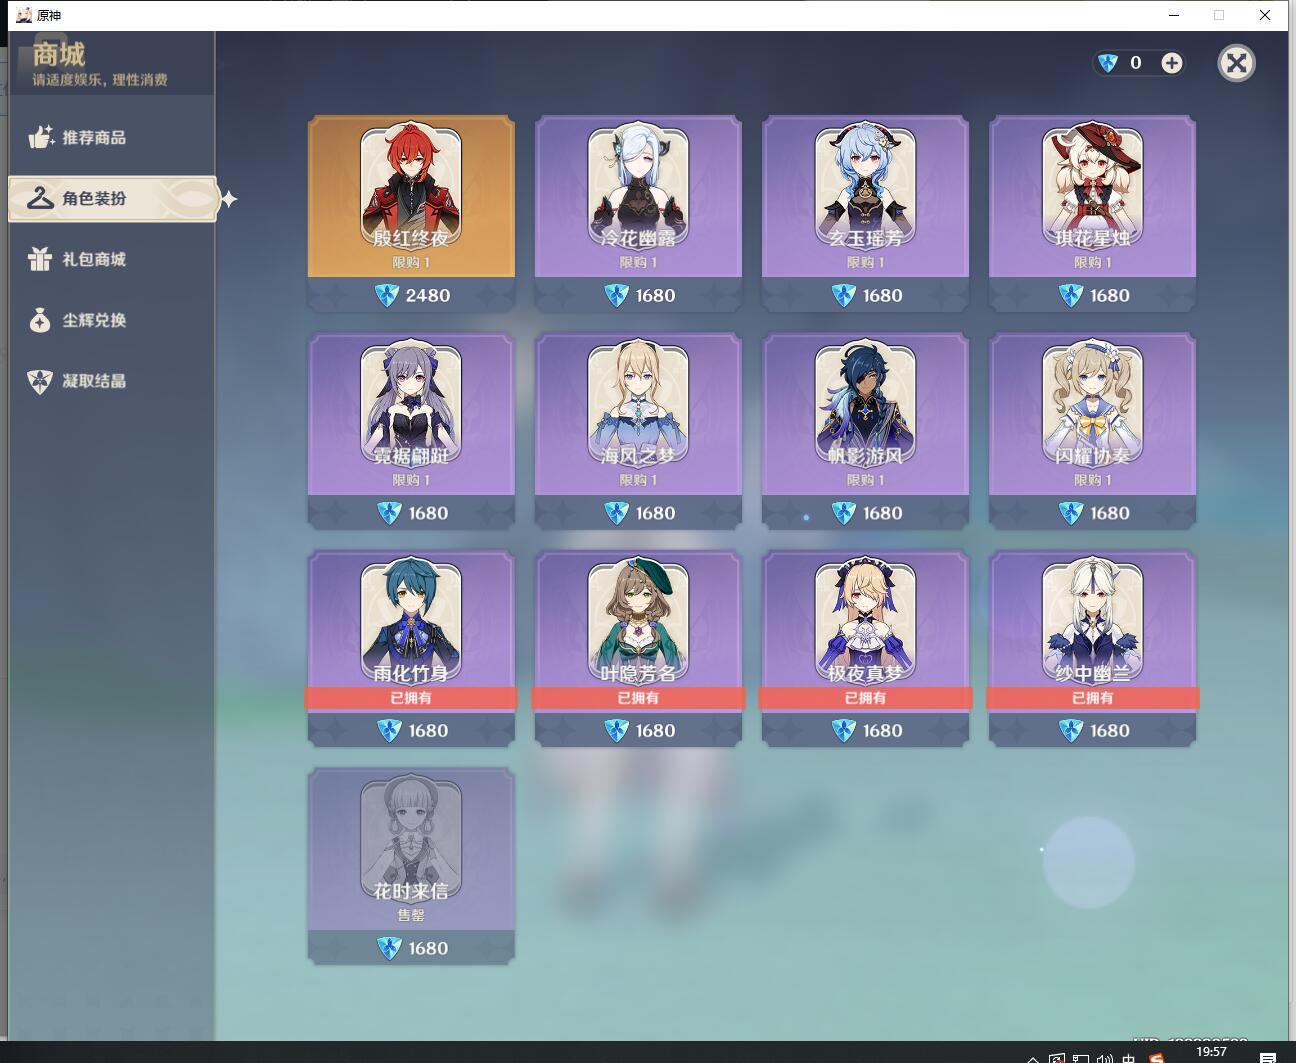
Task: Select the 琪花星烛 outfit card
Action: point(1092,214)
